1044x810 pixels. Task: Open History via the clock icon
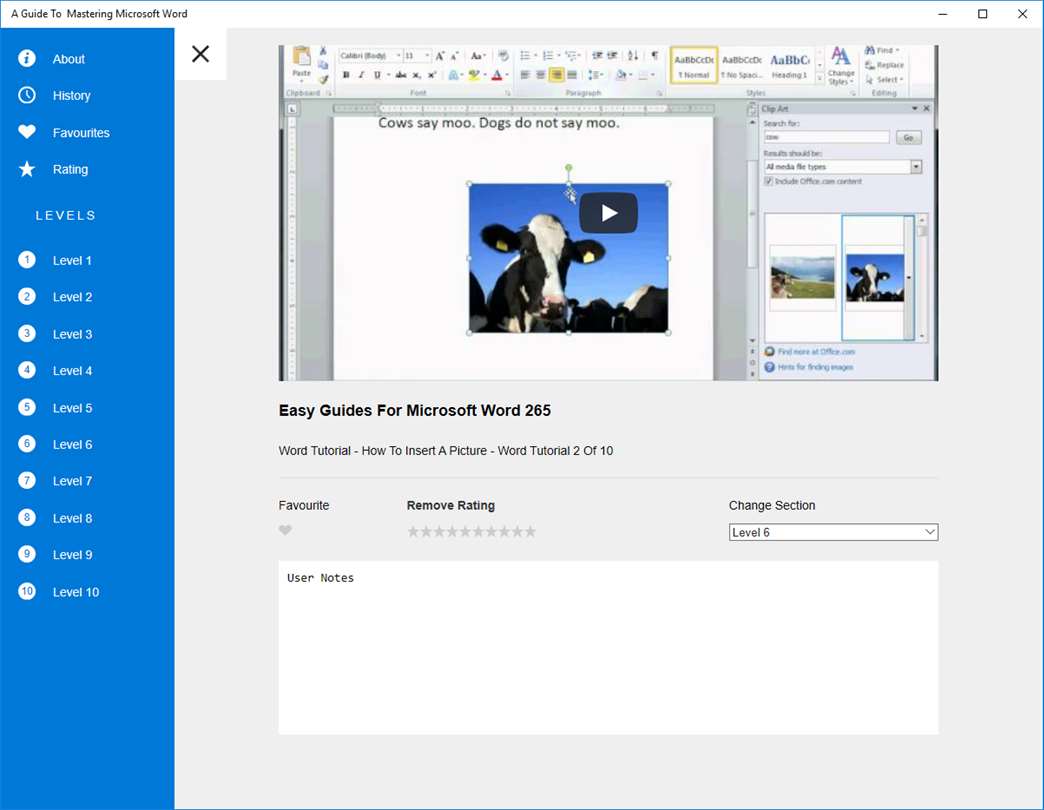coord(27,95)
